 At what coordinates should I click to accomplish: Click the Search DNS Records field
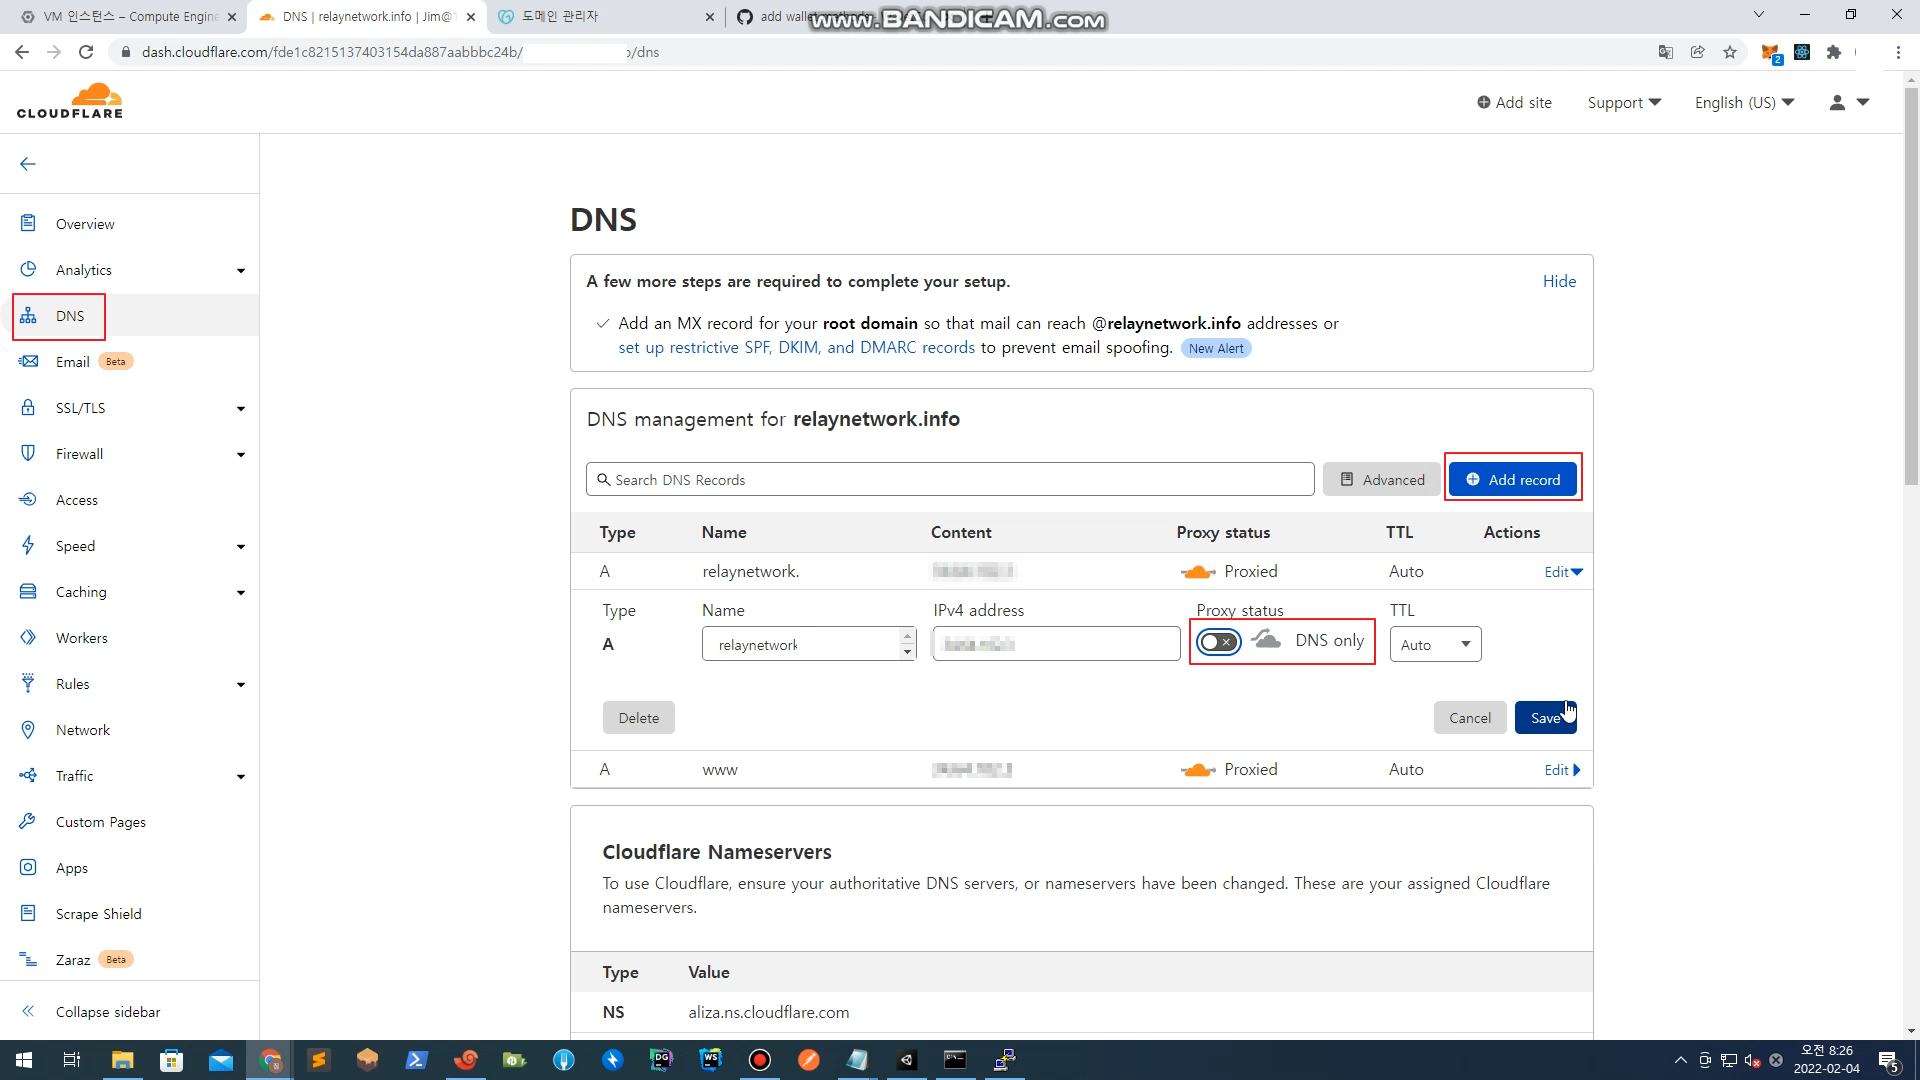tap(950, 480)
